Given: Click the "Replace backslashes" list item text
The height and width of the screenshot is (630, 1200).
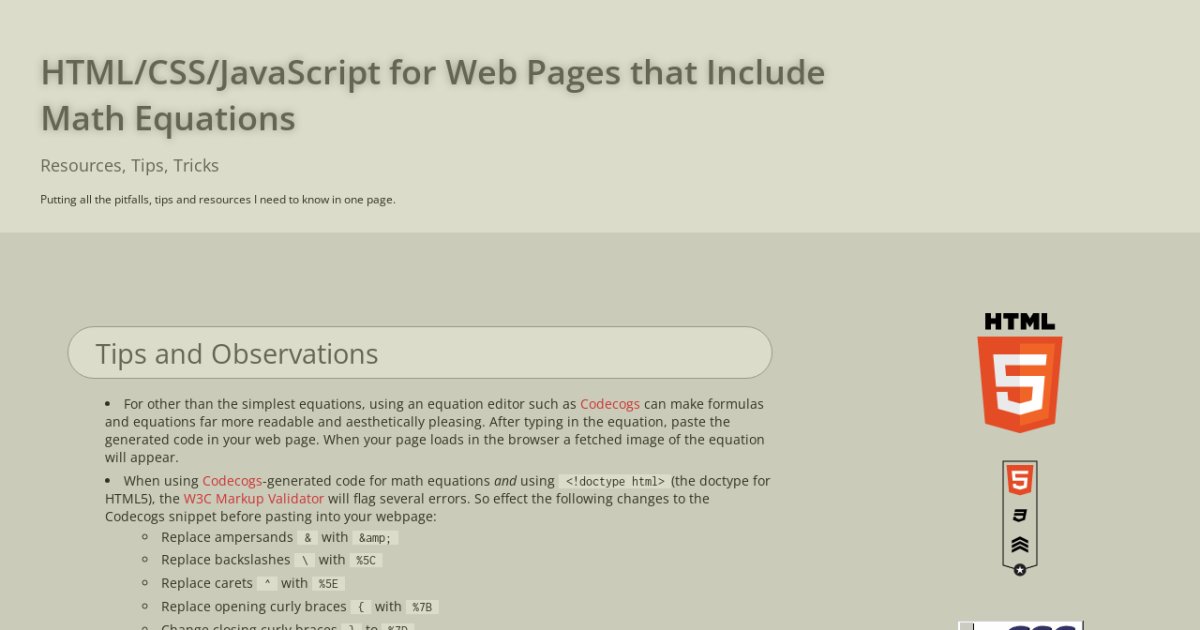Looking at the screenshot, I should pos(225,561).
